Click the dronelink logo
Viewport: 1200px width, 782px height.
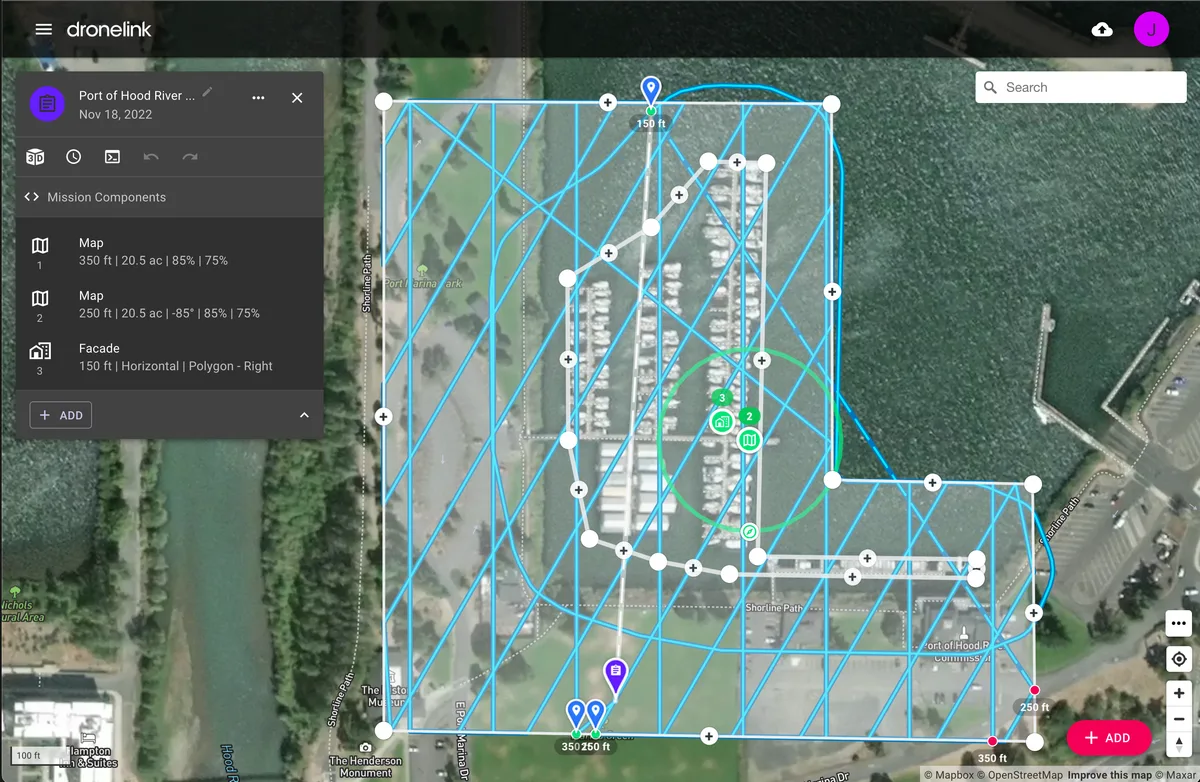tap(109, 29)
